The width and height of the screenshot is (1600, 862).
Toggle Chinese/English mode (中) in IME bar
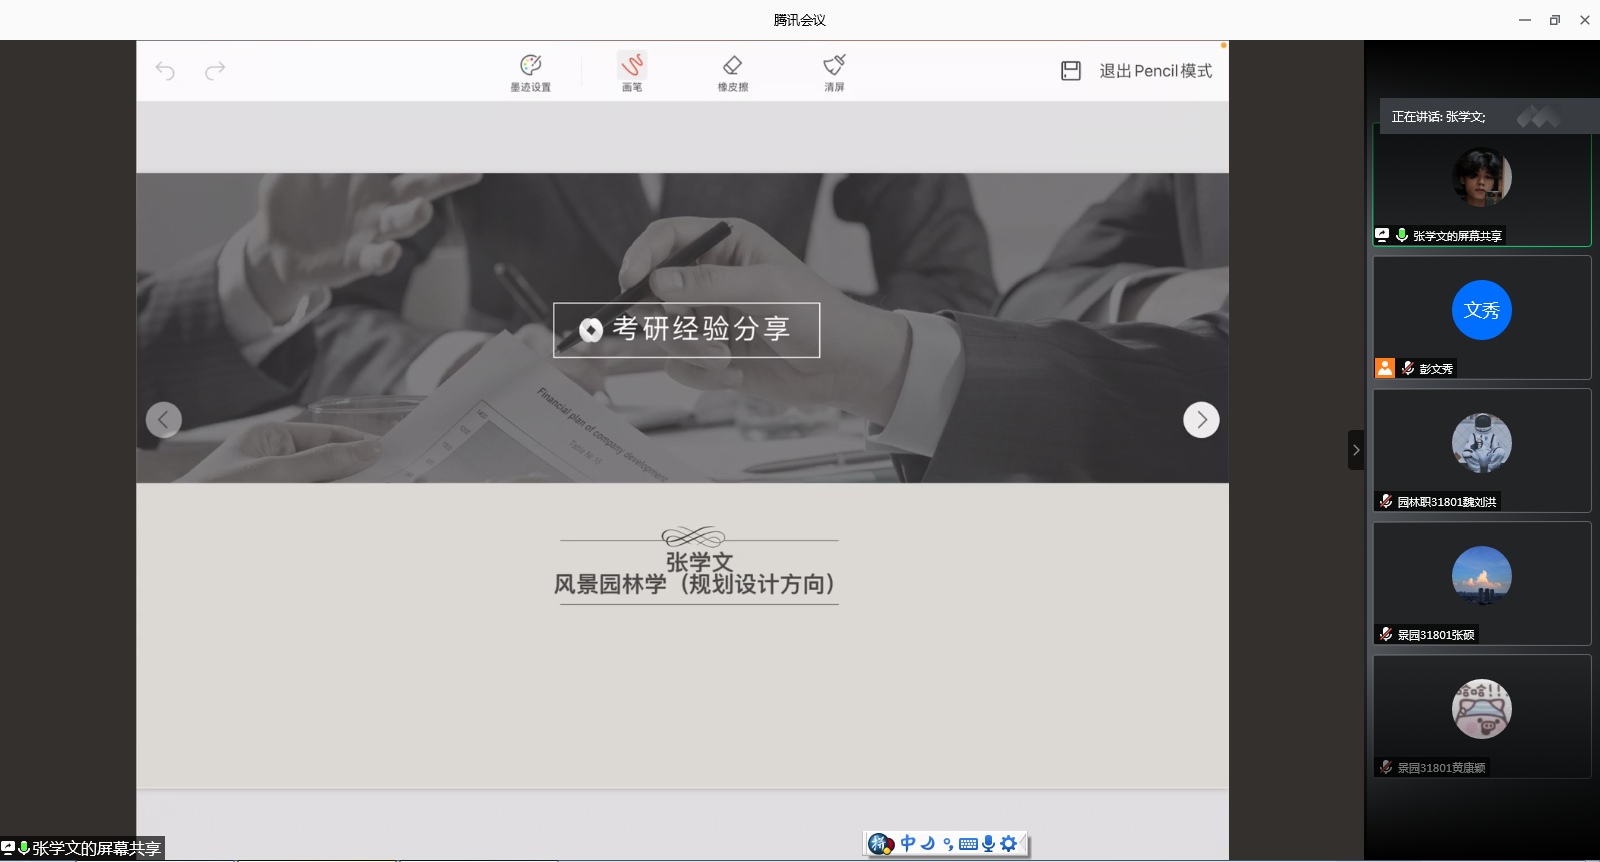click(908, 844)
